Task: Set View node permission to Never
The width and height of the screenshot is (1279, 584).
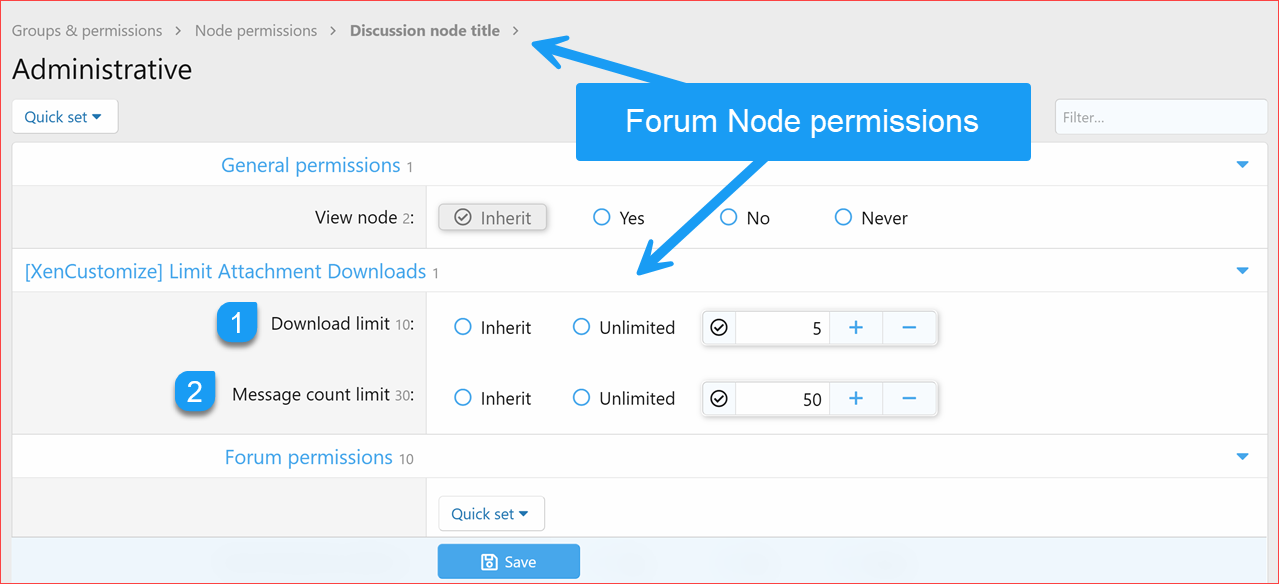Action: point(843,217)
